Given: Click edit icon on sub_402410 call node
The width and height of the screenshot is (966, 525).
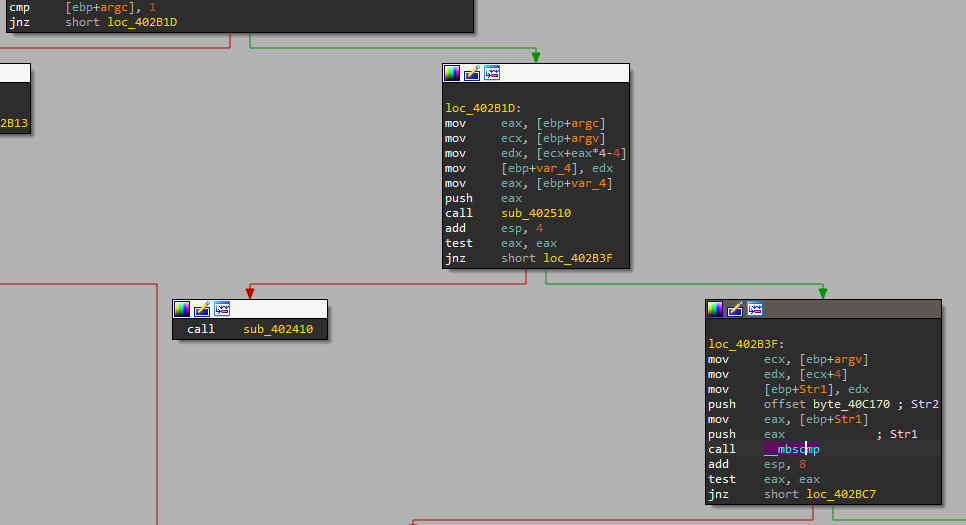Looking at the screenshot, I should coord(201,309).
